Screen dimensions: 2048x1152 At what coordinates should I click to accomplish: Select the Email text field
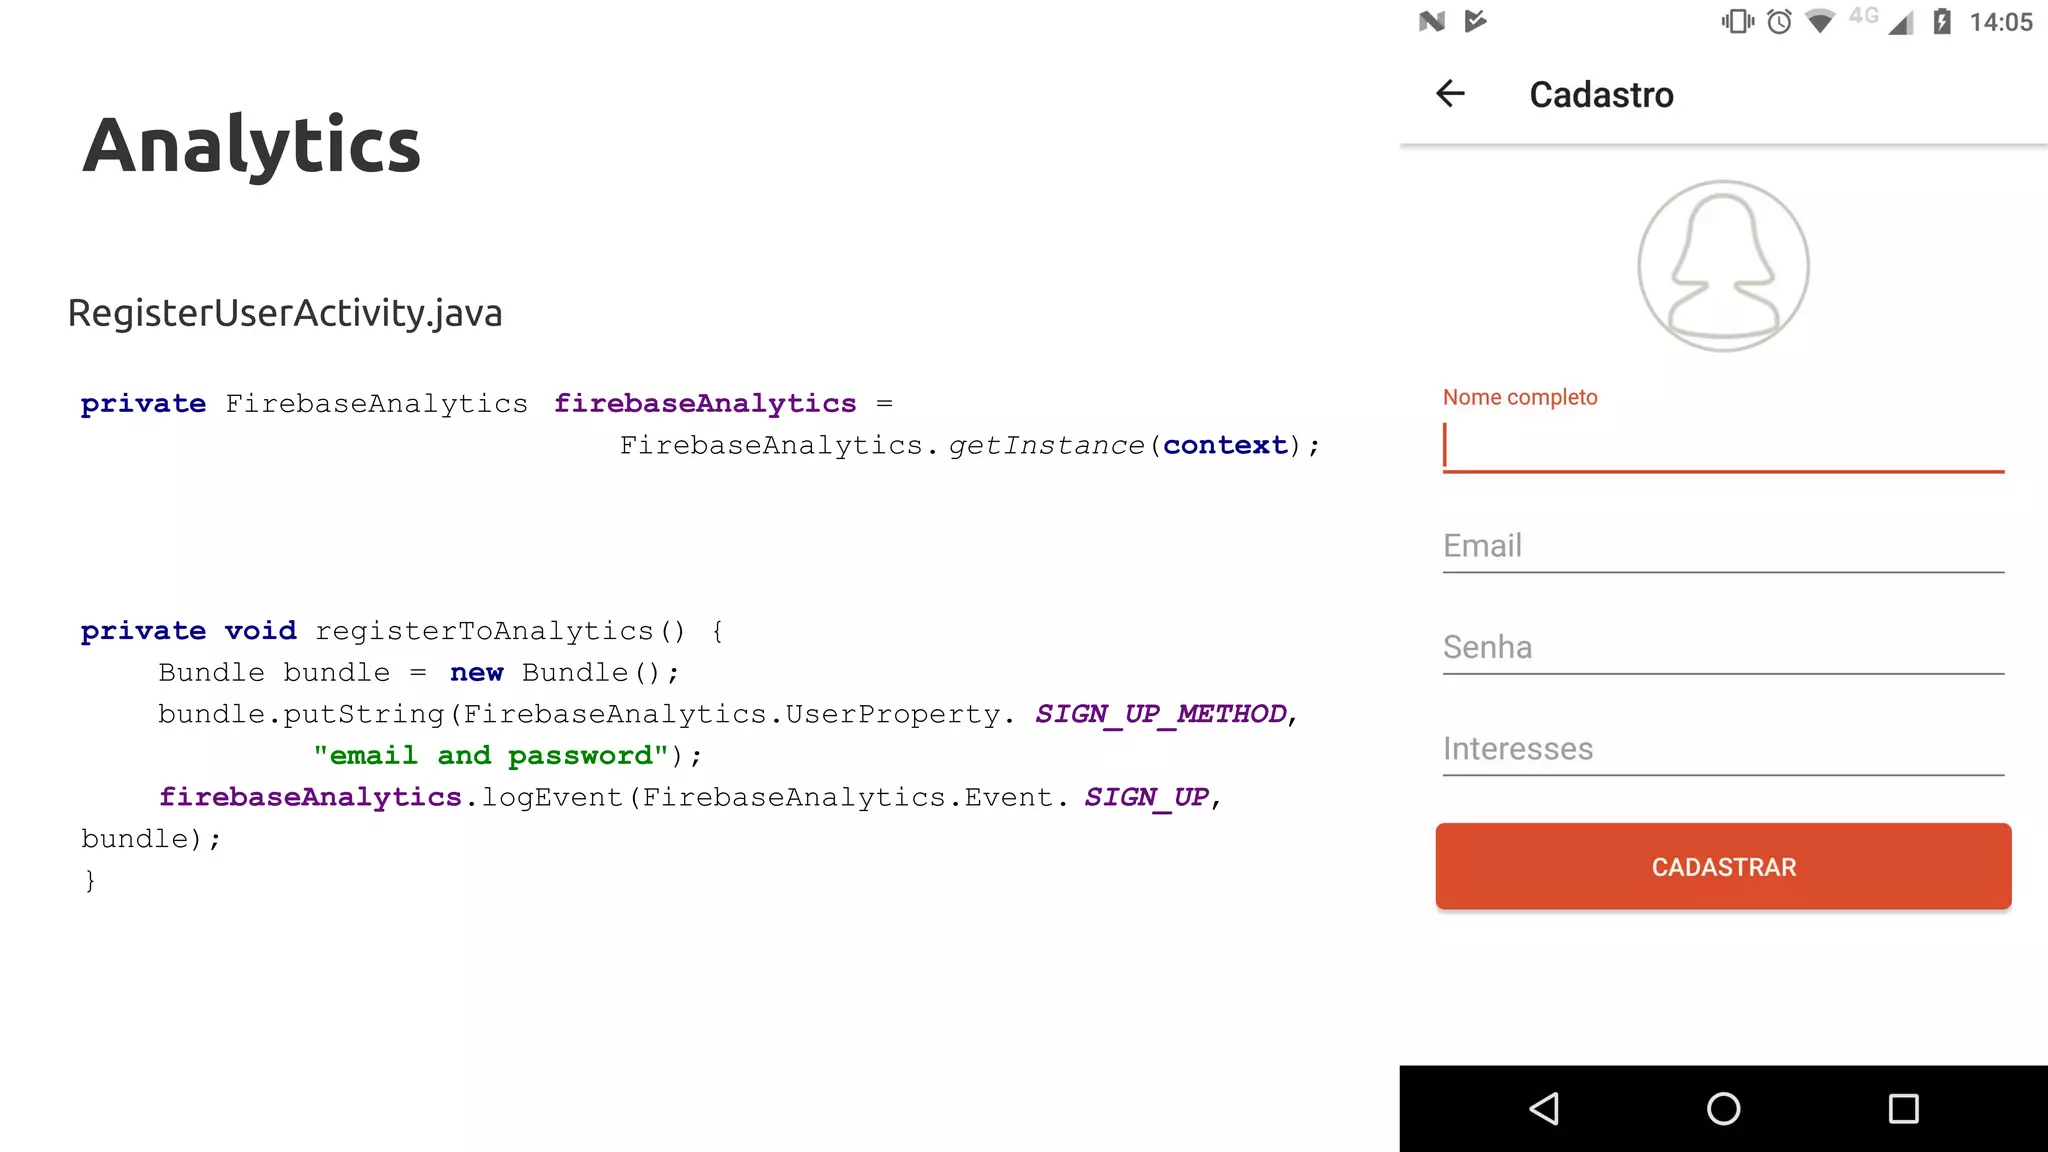(x=1723, y=546)
